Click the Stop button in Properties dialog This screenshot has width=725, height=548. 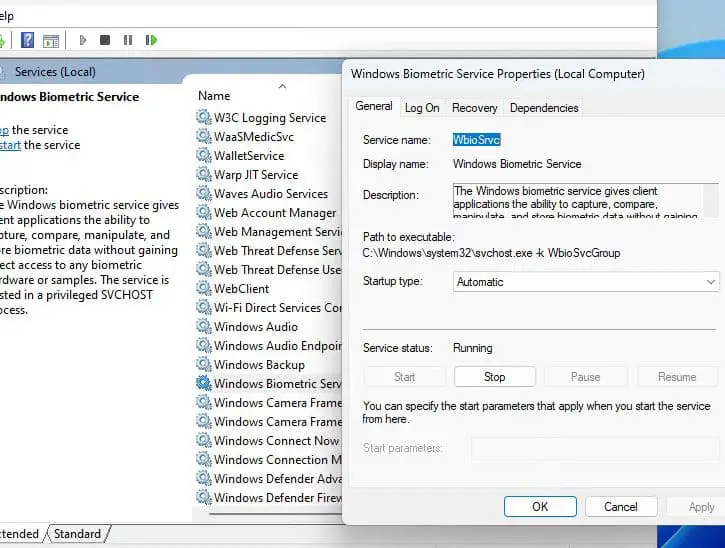click(494, 377)
